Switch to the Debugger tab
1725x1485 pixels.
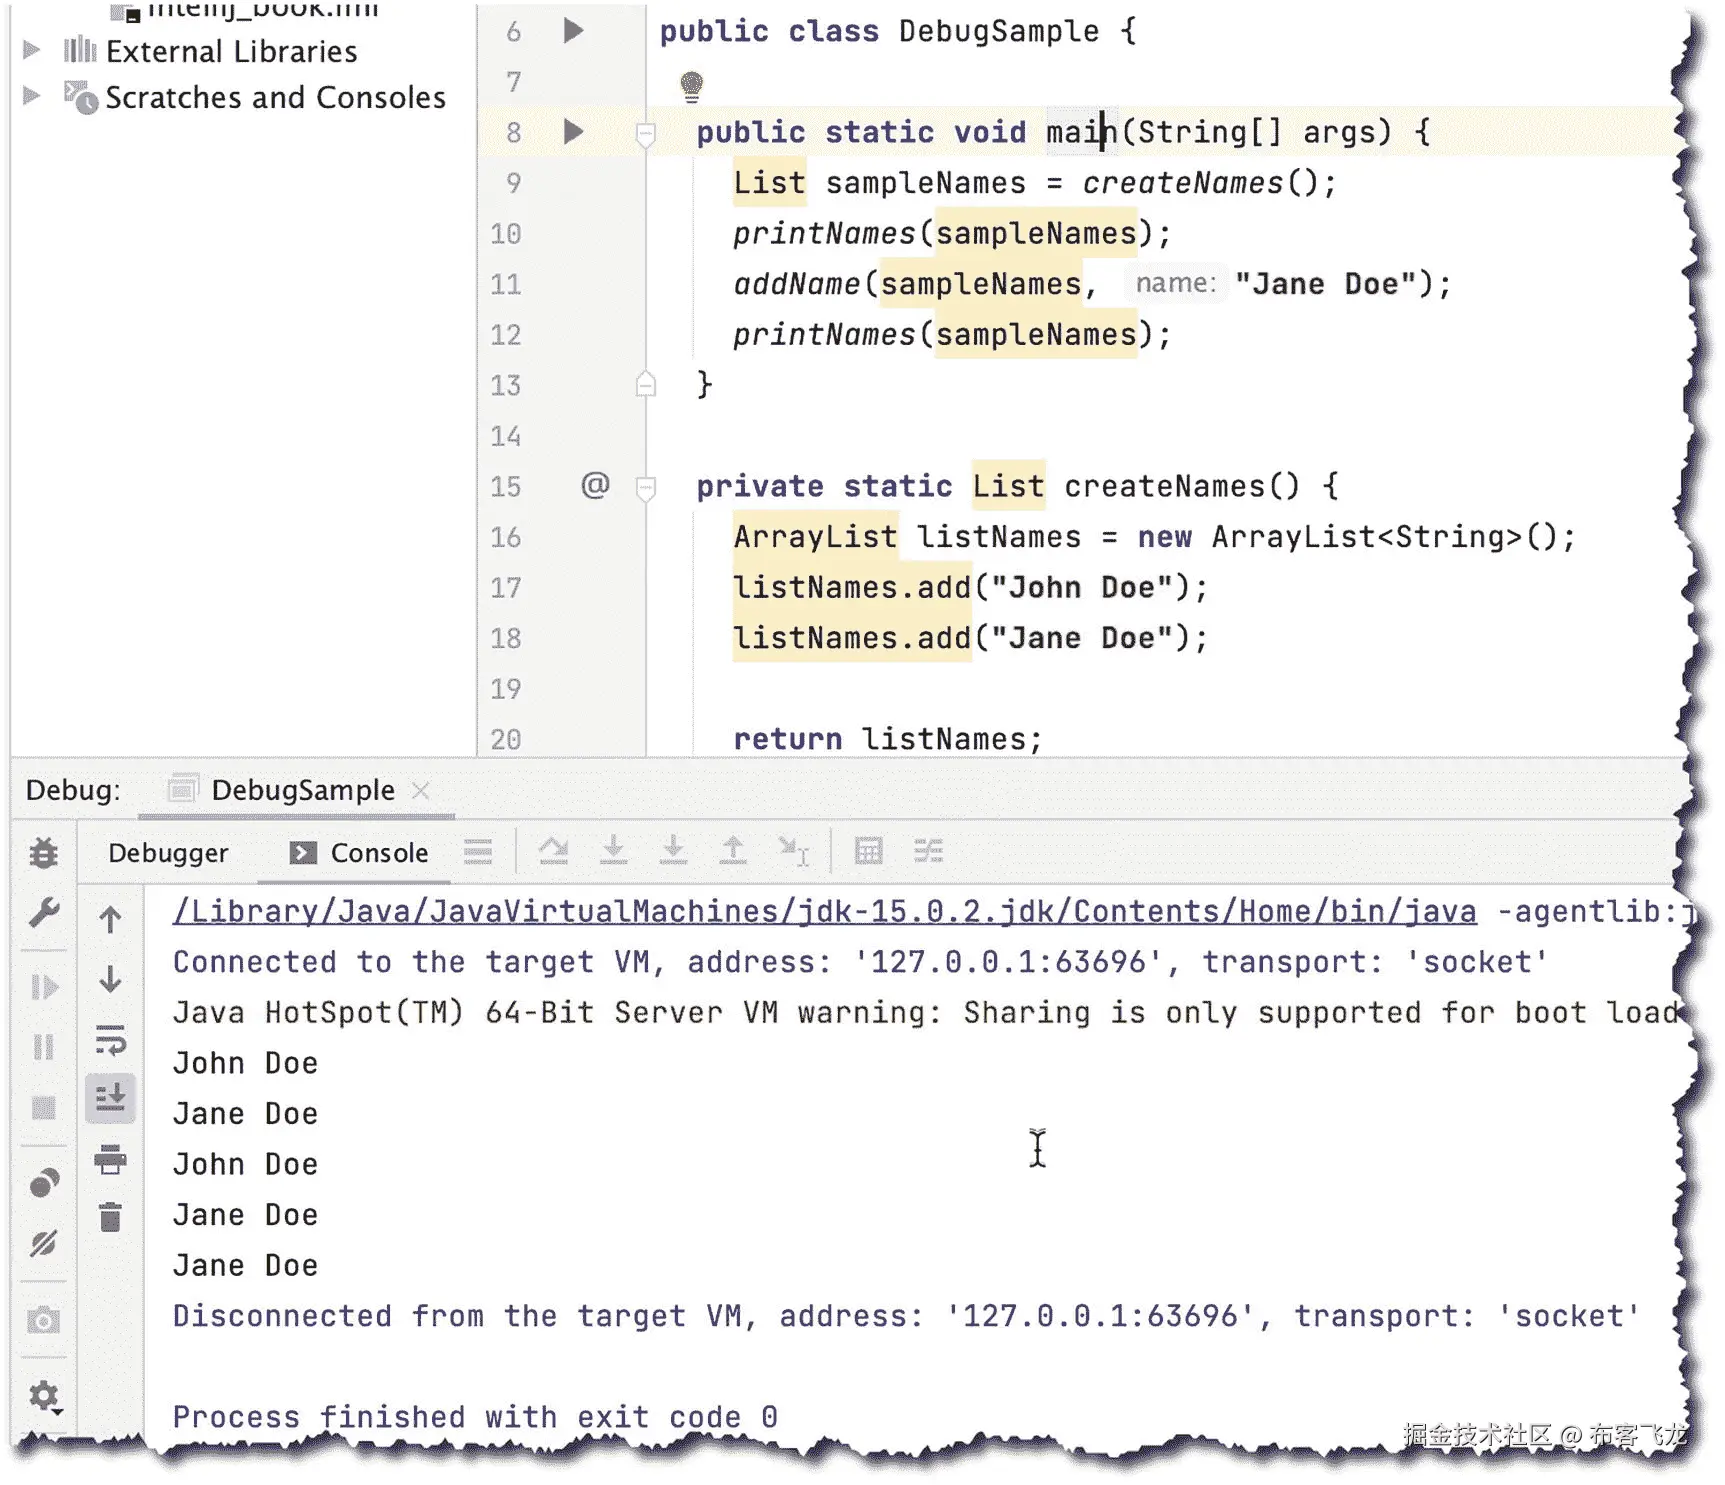tap(168, 853)
